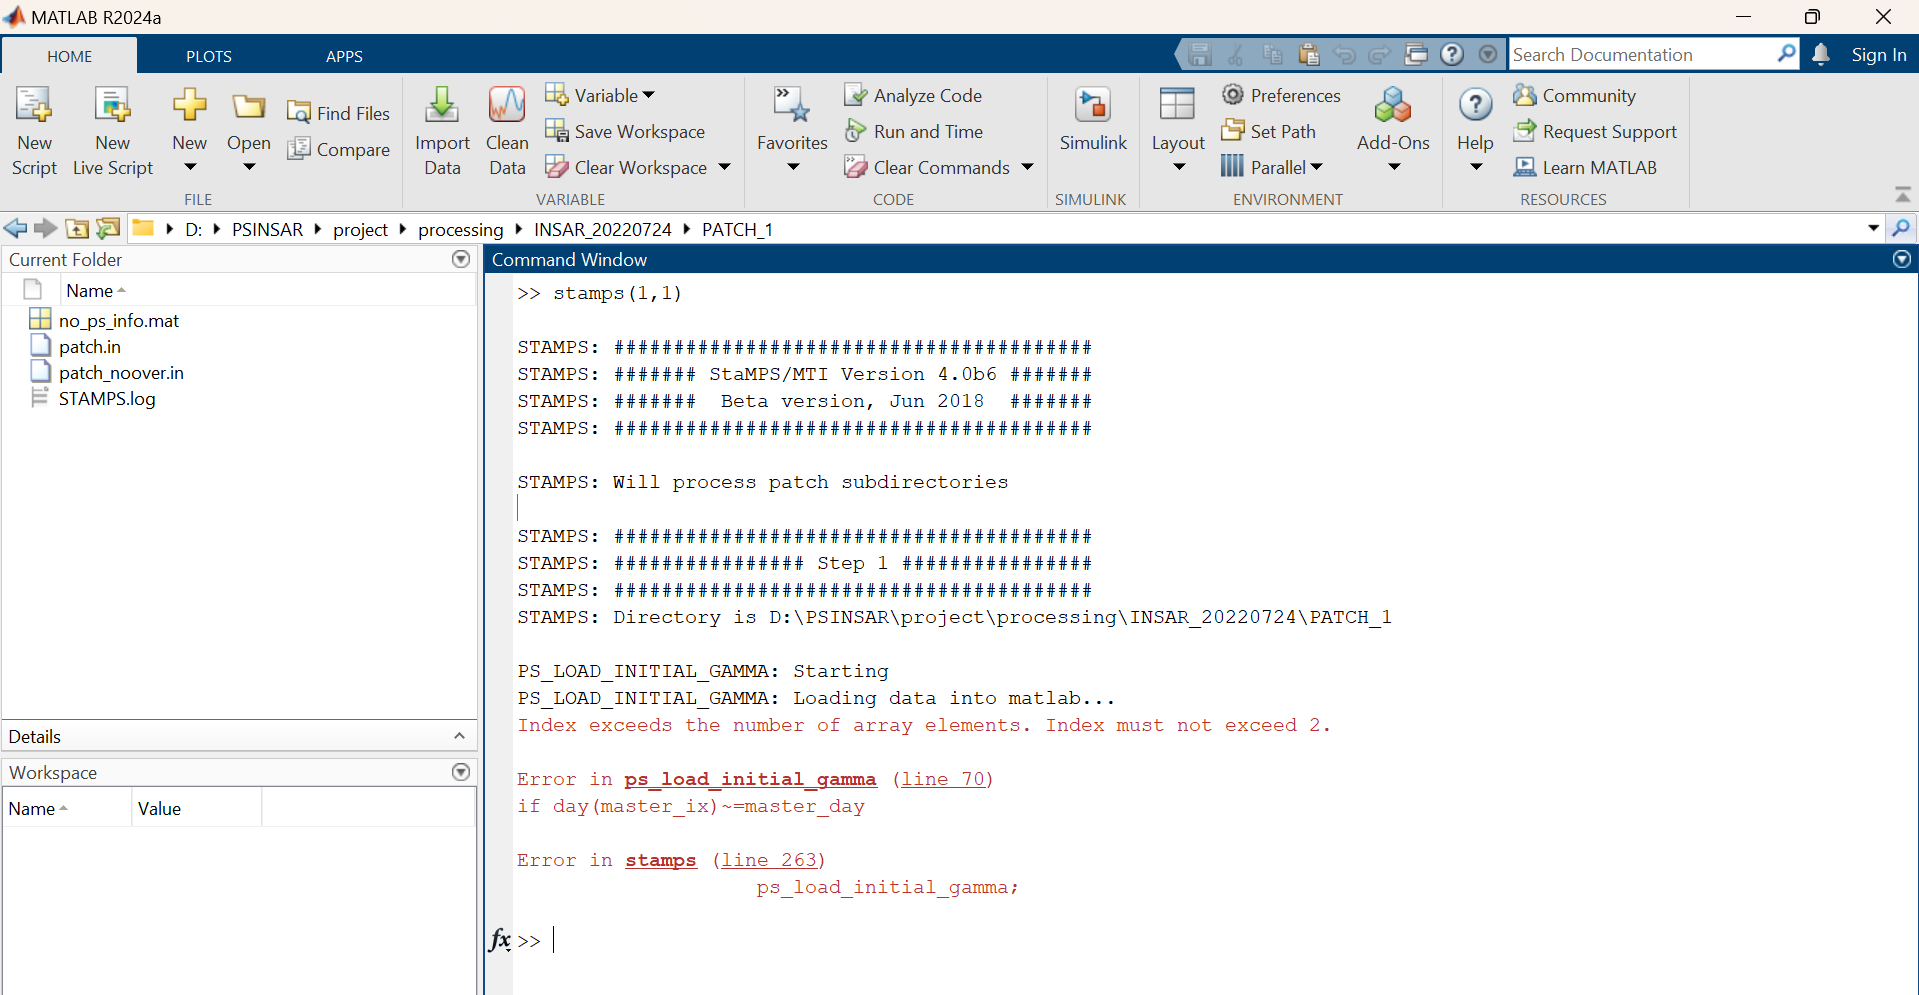The height and width of the screenshot is (995, 1919).
Task: Click the Search Documentation field
Action: (1641, 54)
